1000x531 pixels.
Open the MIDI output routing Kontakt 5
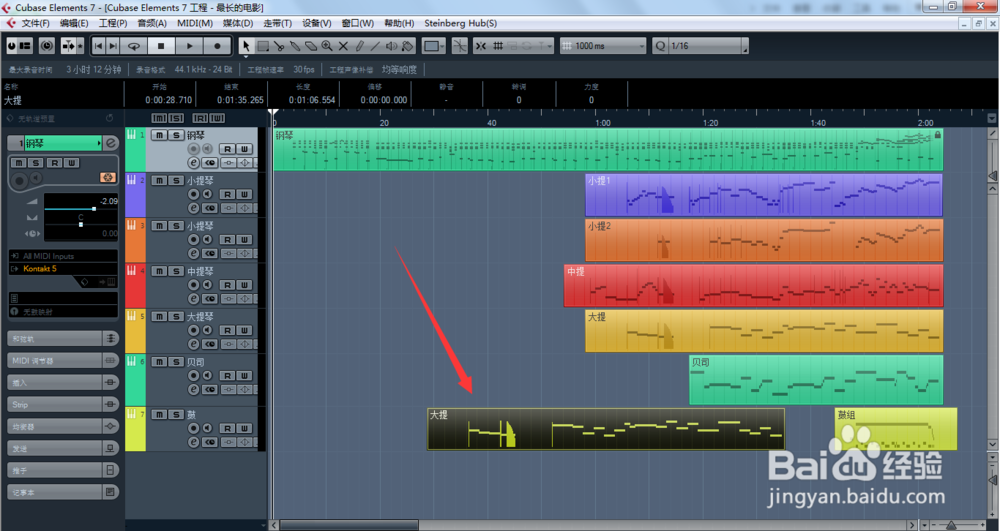(63, 268)
